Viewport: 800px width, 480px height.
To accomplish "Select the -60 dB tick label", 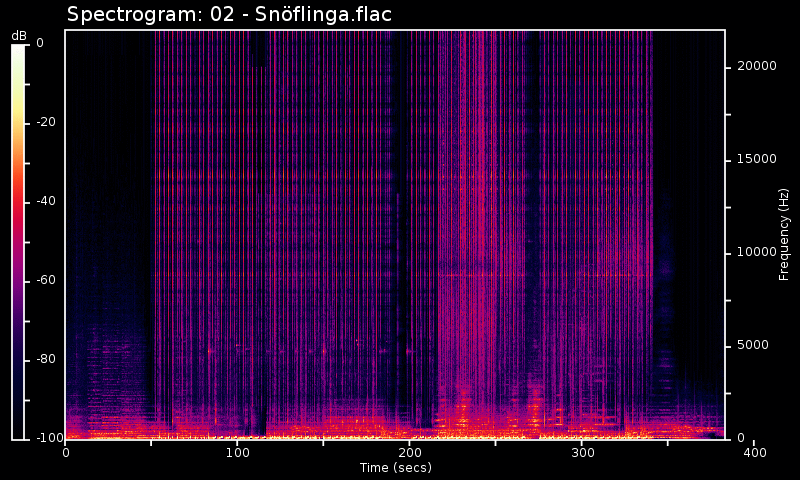I will 46,280.
